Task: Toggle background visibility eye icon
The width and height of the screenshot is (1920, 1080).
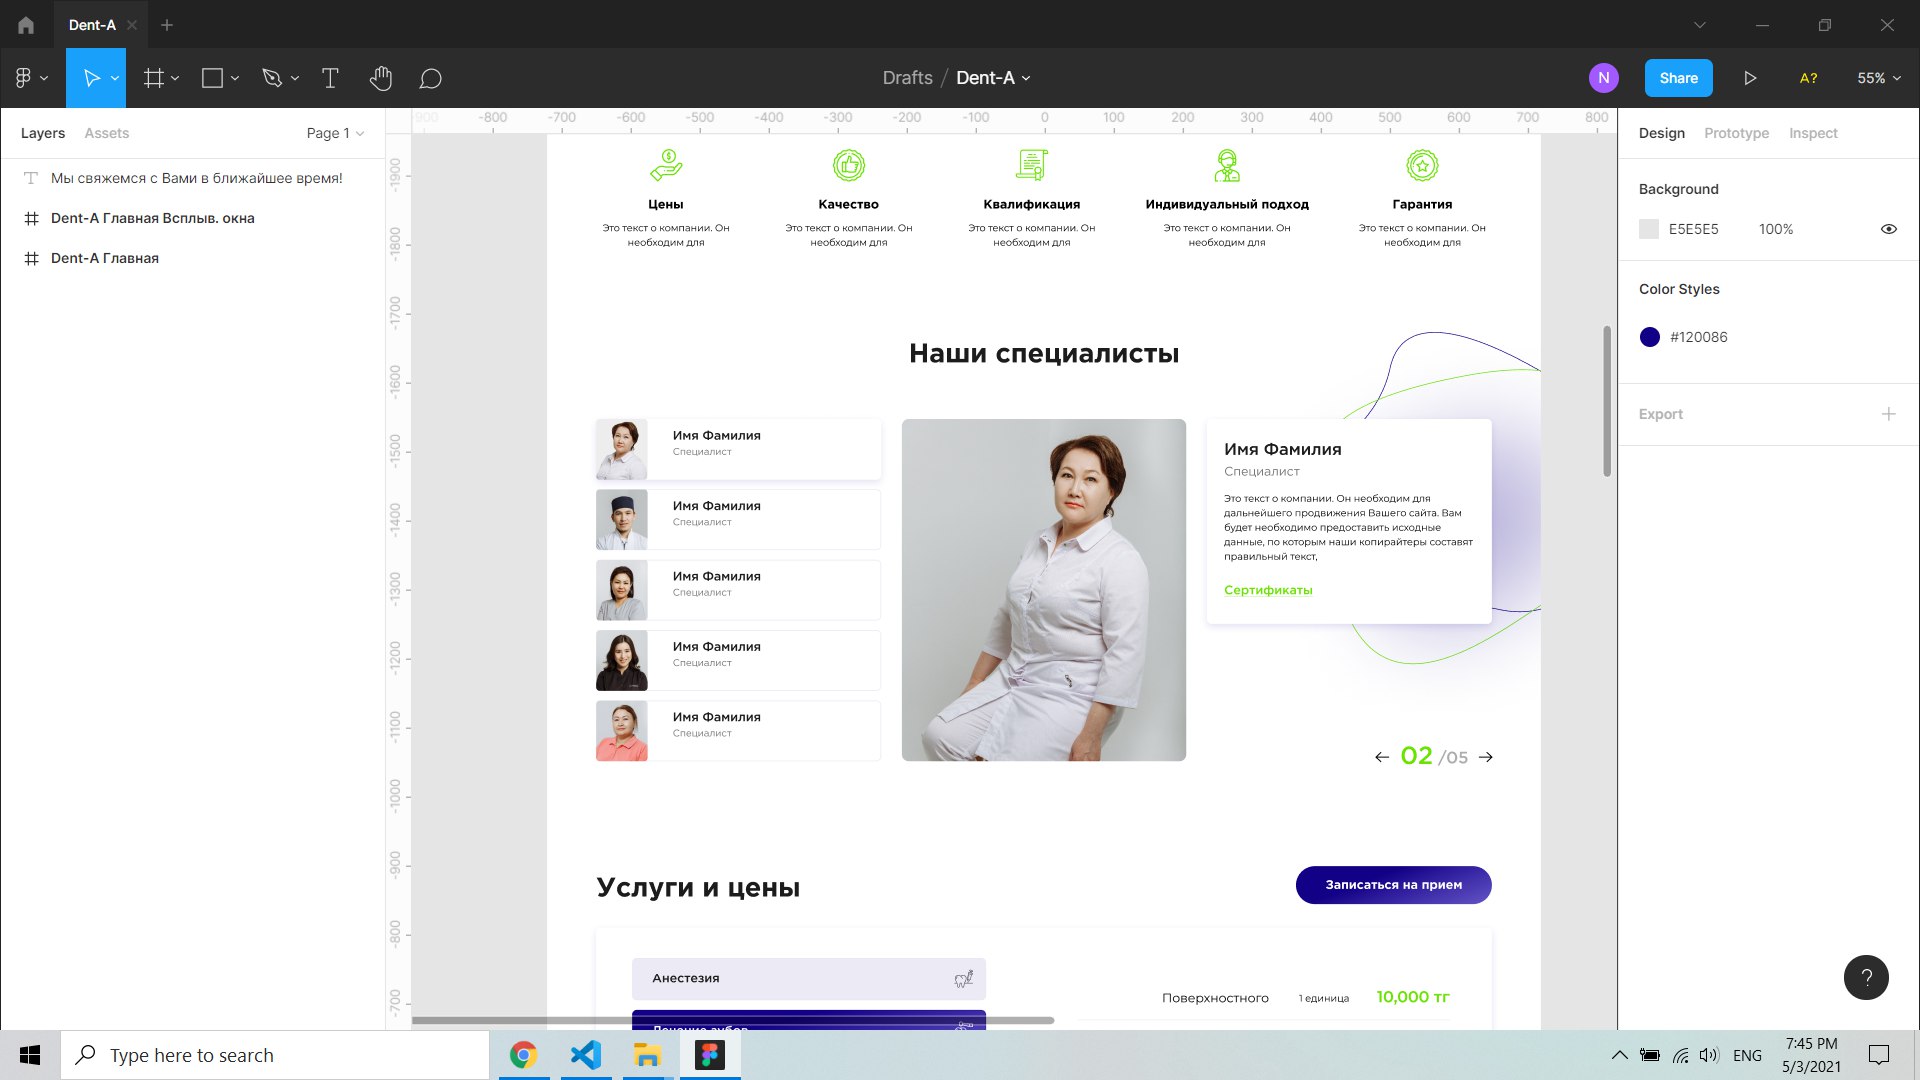Action: click(1888, 229)
